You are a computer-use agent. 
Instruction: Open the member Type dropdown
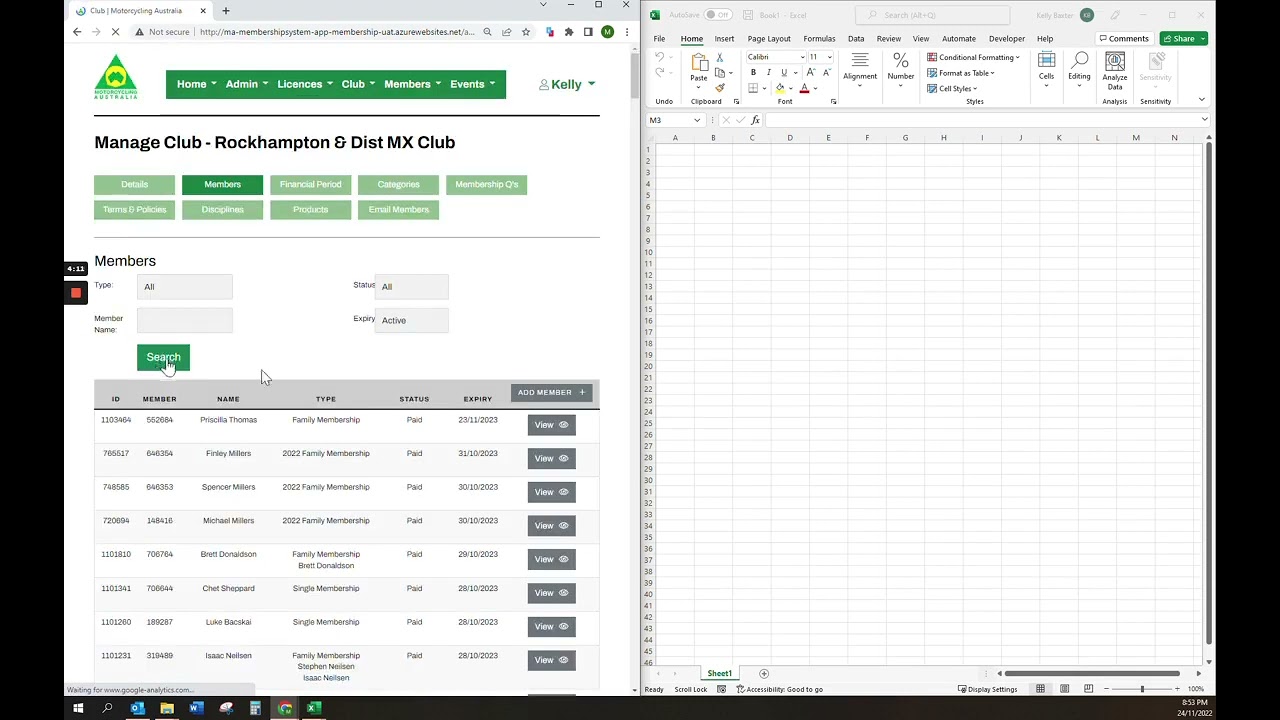[185, 287]
